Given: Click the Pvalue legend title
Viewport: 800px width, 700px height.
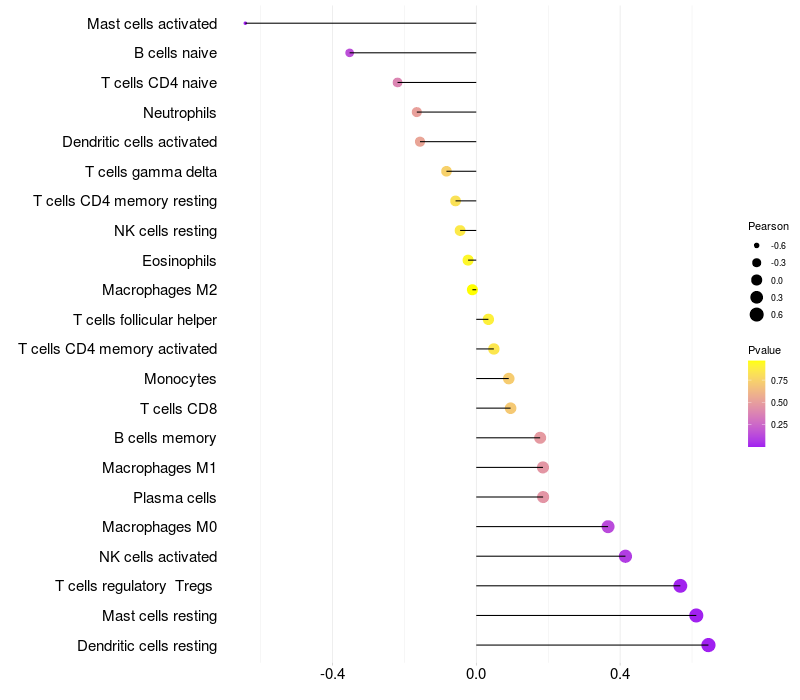Looking at the screenshot, I should pos(764,350).
